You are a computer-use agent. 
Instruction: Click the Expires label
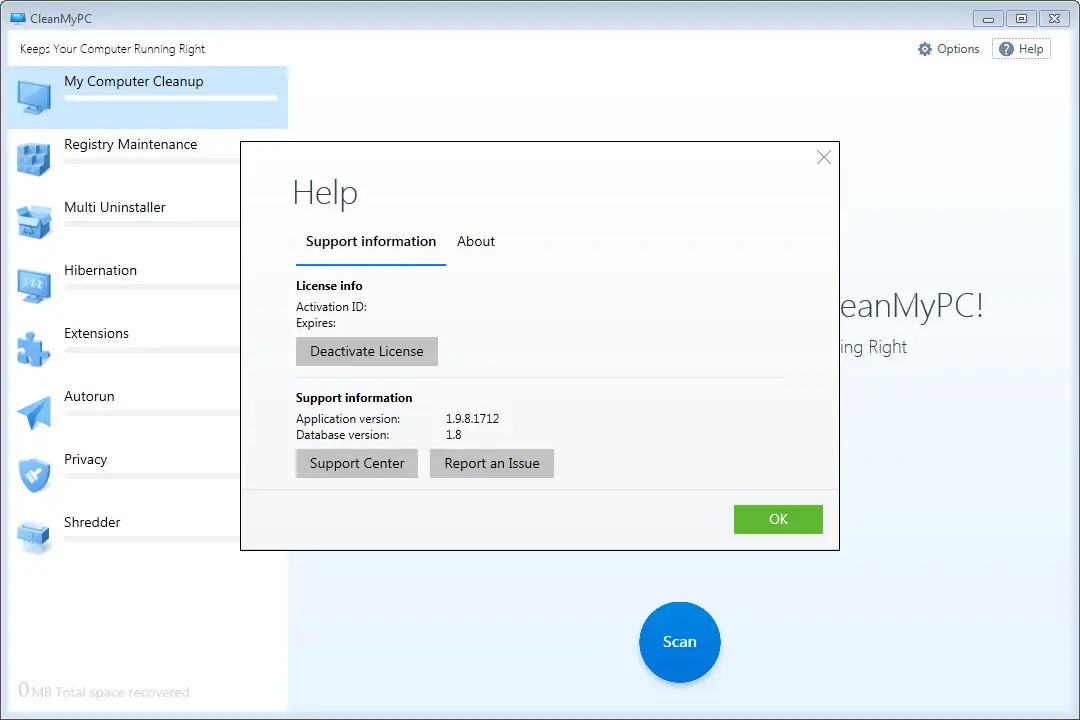(316, 323)
